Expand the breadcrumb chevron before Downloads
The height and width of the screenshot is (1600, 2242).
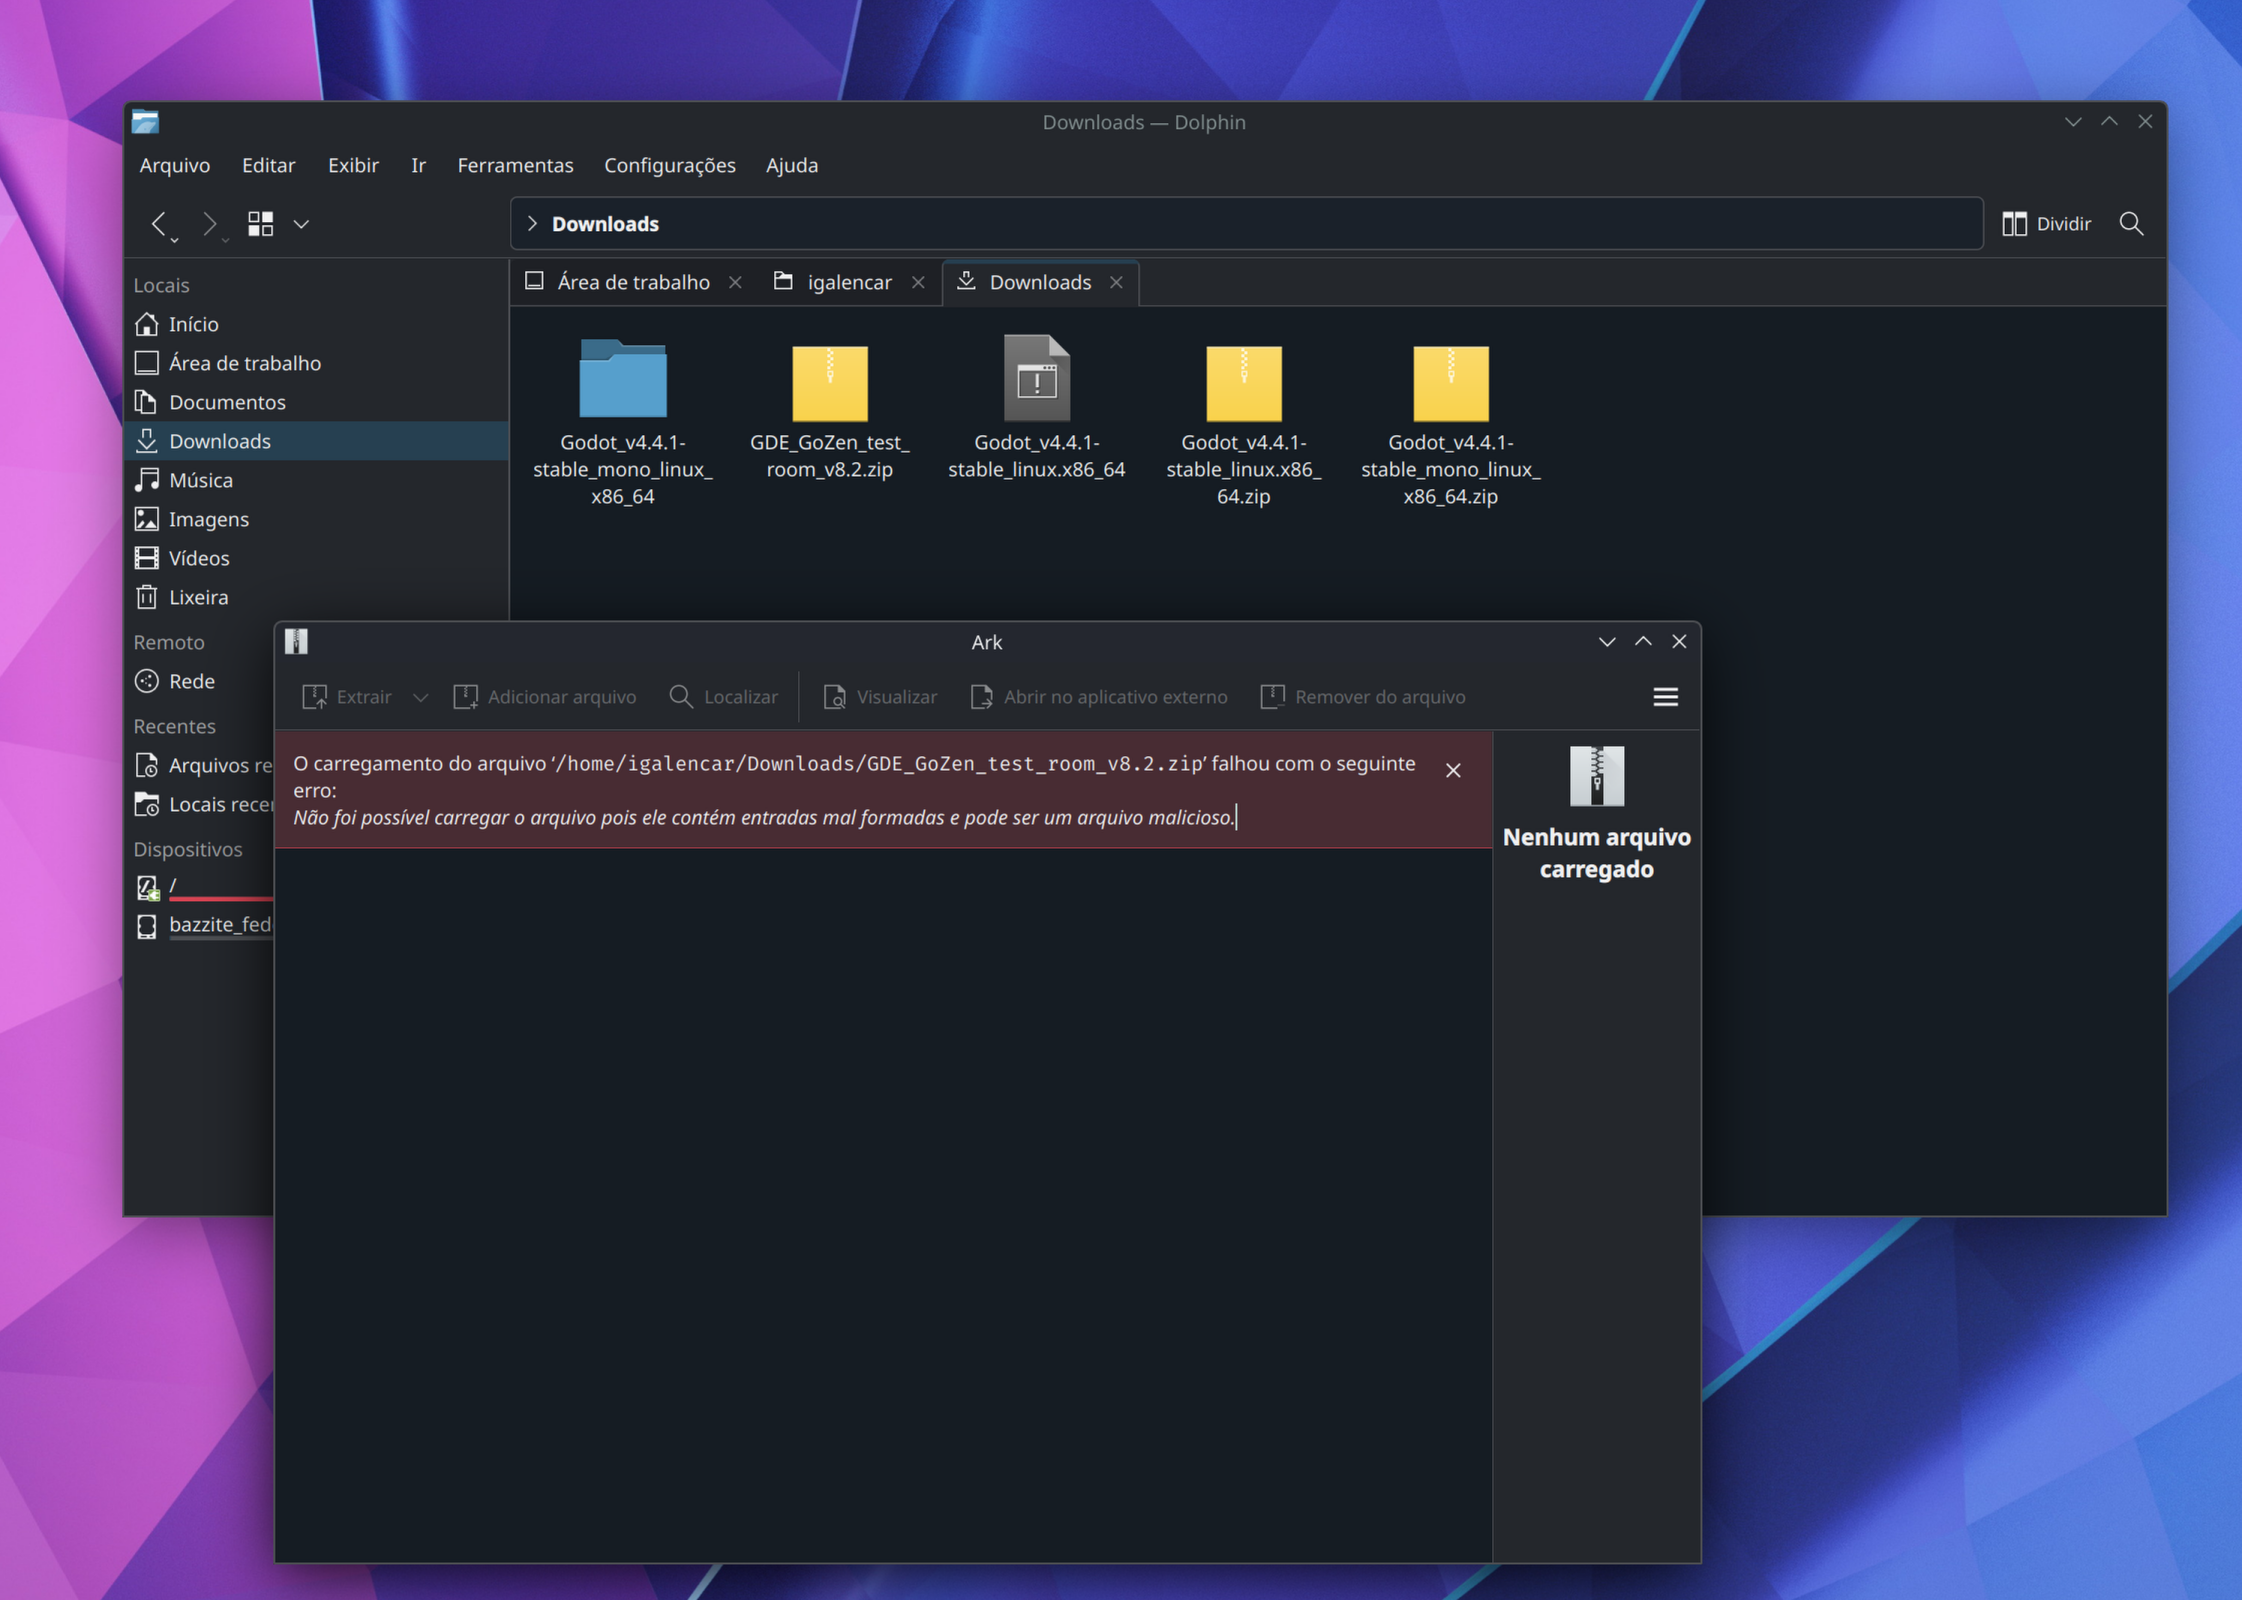(532, 223)
